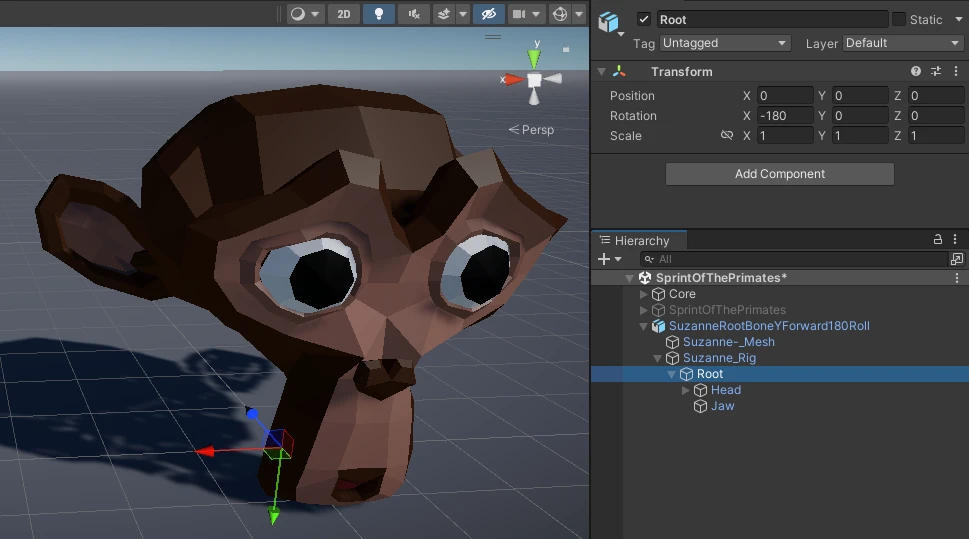Toggle the Scale constrain proportions link icon
Image resolution: width=969 pixels, height=539 pixels.
[727, 135]
